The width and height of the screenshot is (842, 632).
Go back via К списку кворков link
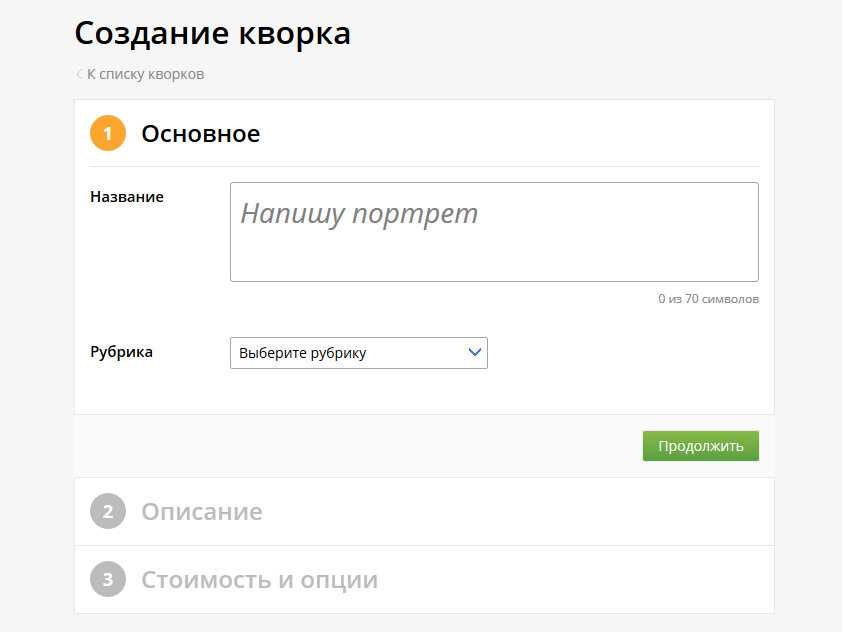[146, 74]
